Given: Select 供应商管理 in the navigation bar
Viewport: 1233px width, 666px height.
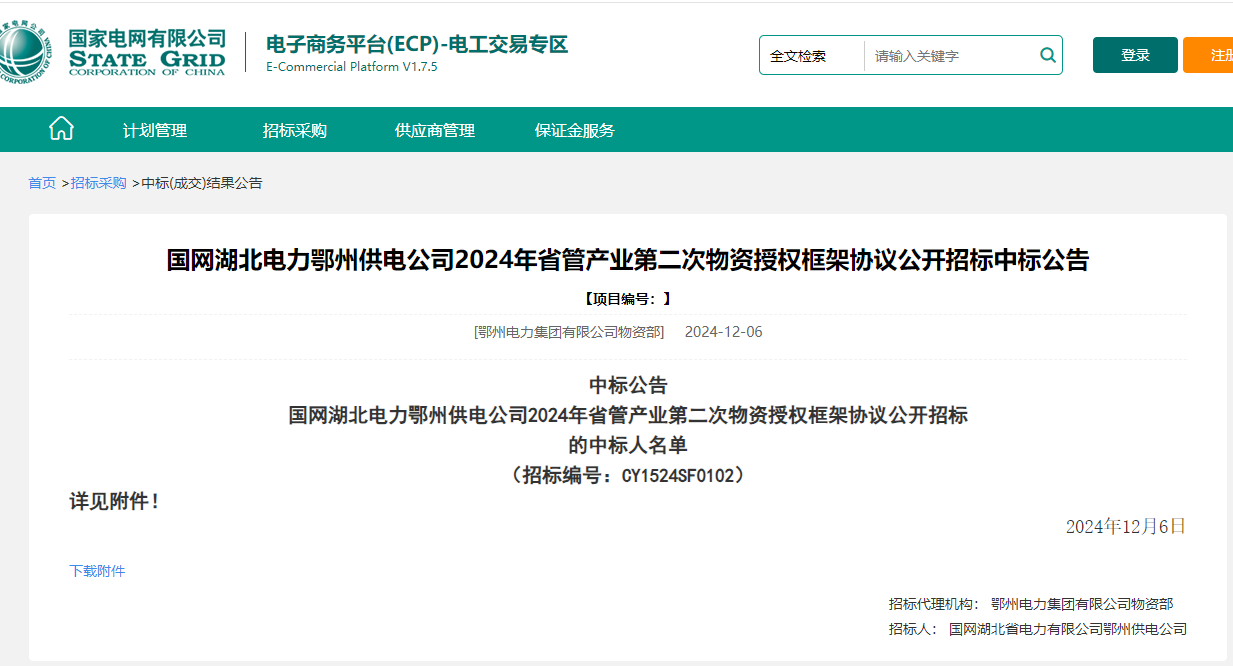Looking at the screenshot, I should pyautogui.click(x=435, y=130).
